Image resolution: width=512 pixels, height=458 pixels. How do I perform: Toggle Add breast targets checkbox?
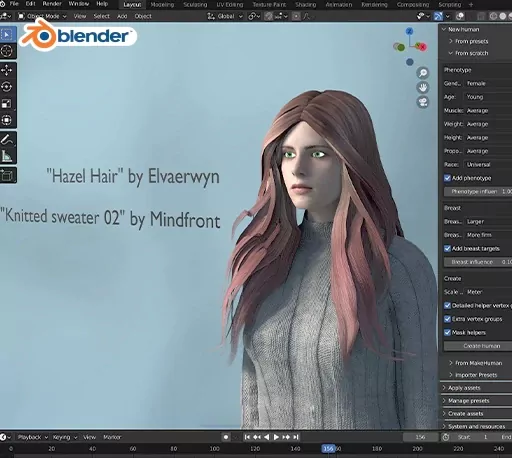[447, 248]
